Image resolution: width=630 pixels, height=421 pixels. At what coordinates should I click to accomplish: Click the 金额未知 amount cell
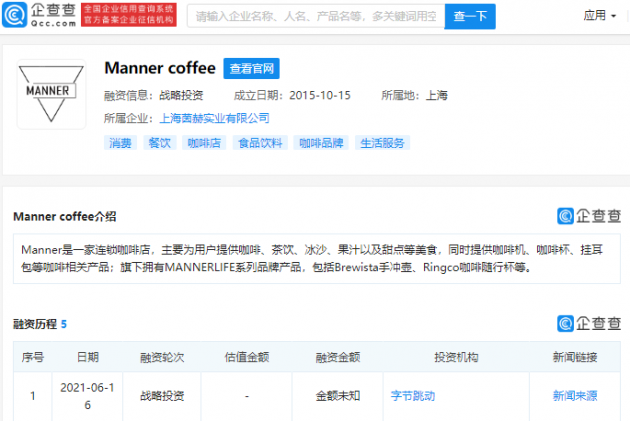point(338,396)
